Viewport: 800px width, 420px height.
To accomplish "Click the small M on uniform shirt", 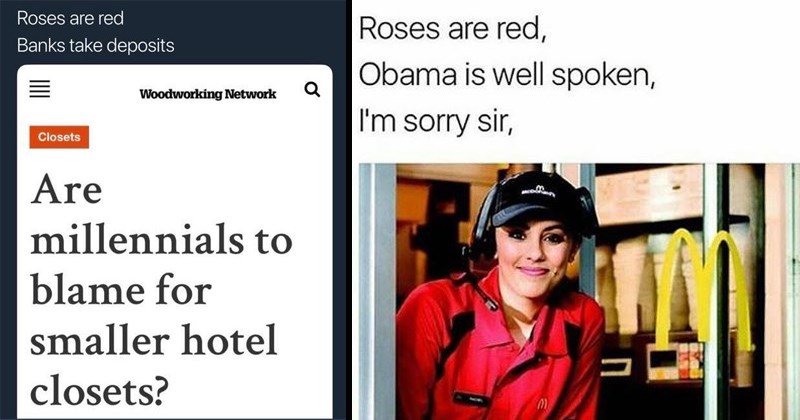I will (x=542, y=406).
